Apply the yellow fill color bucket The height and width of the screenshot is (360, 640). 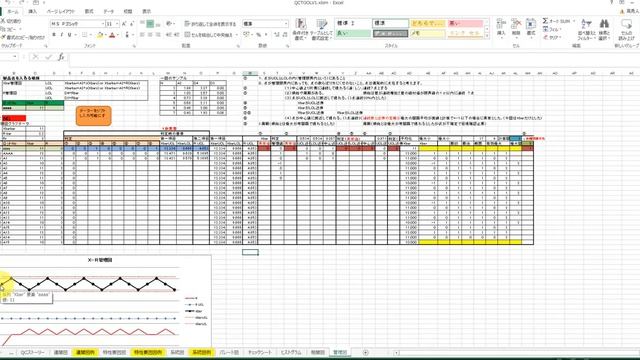point(100,36)
